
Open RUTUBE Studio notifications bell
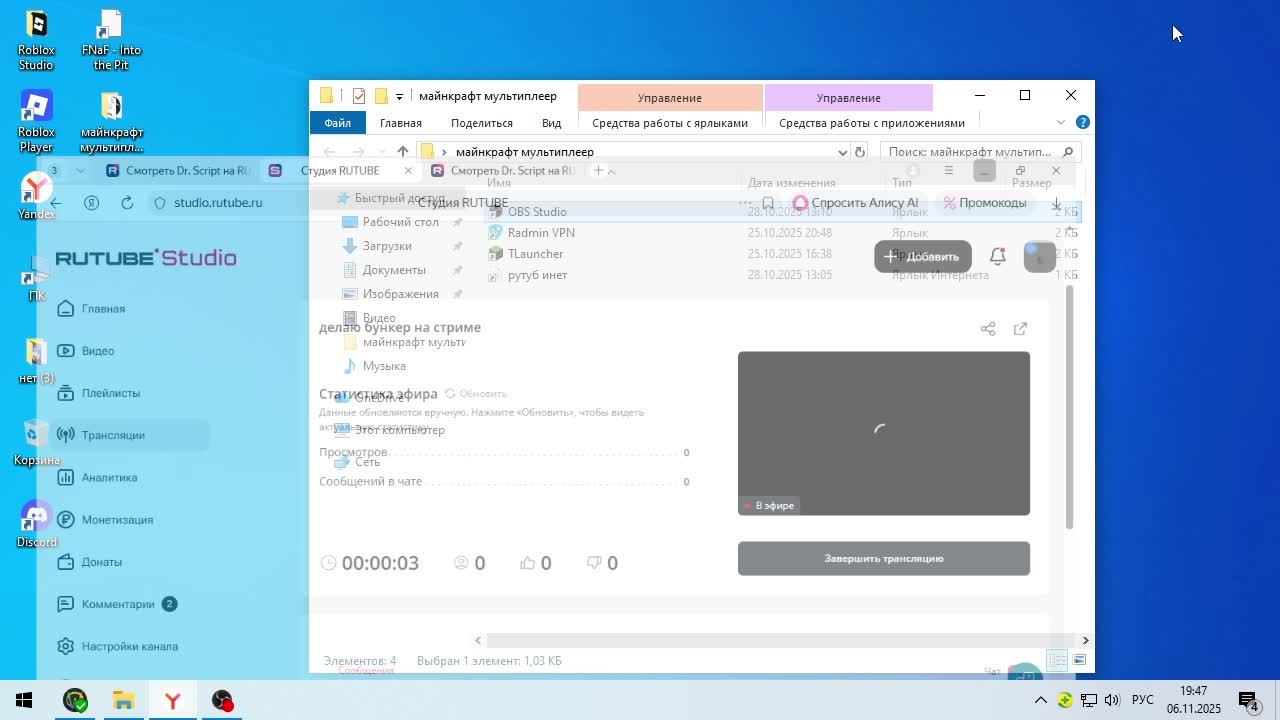point(997,256)
